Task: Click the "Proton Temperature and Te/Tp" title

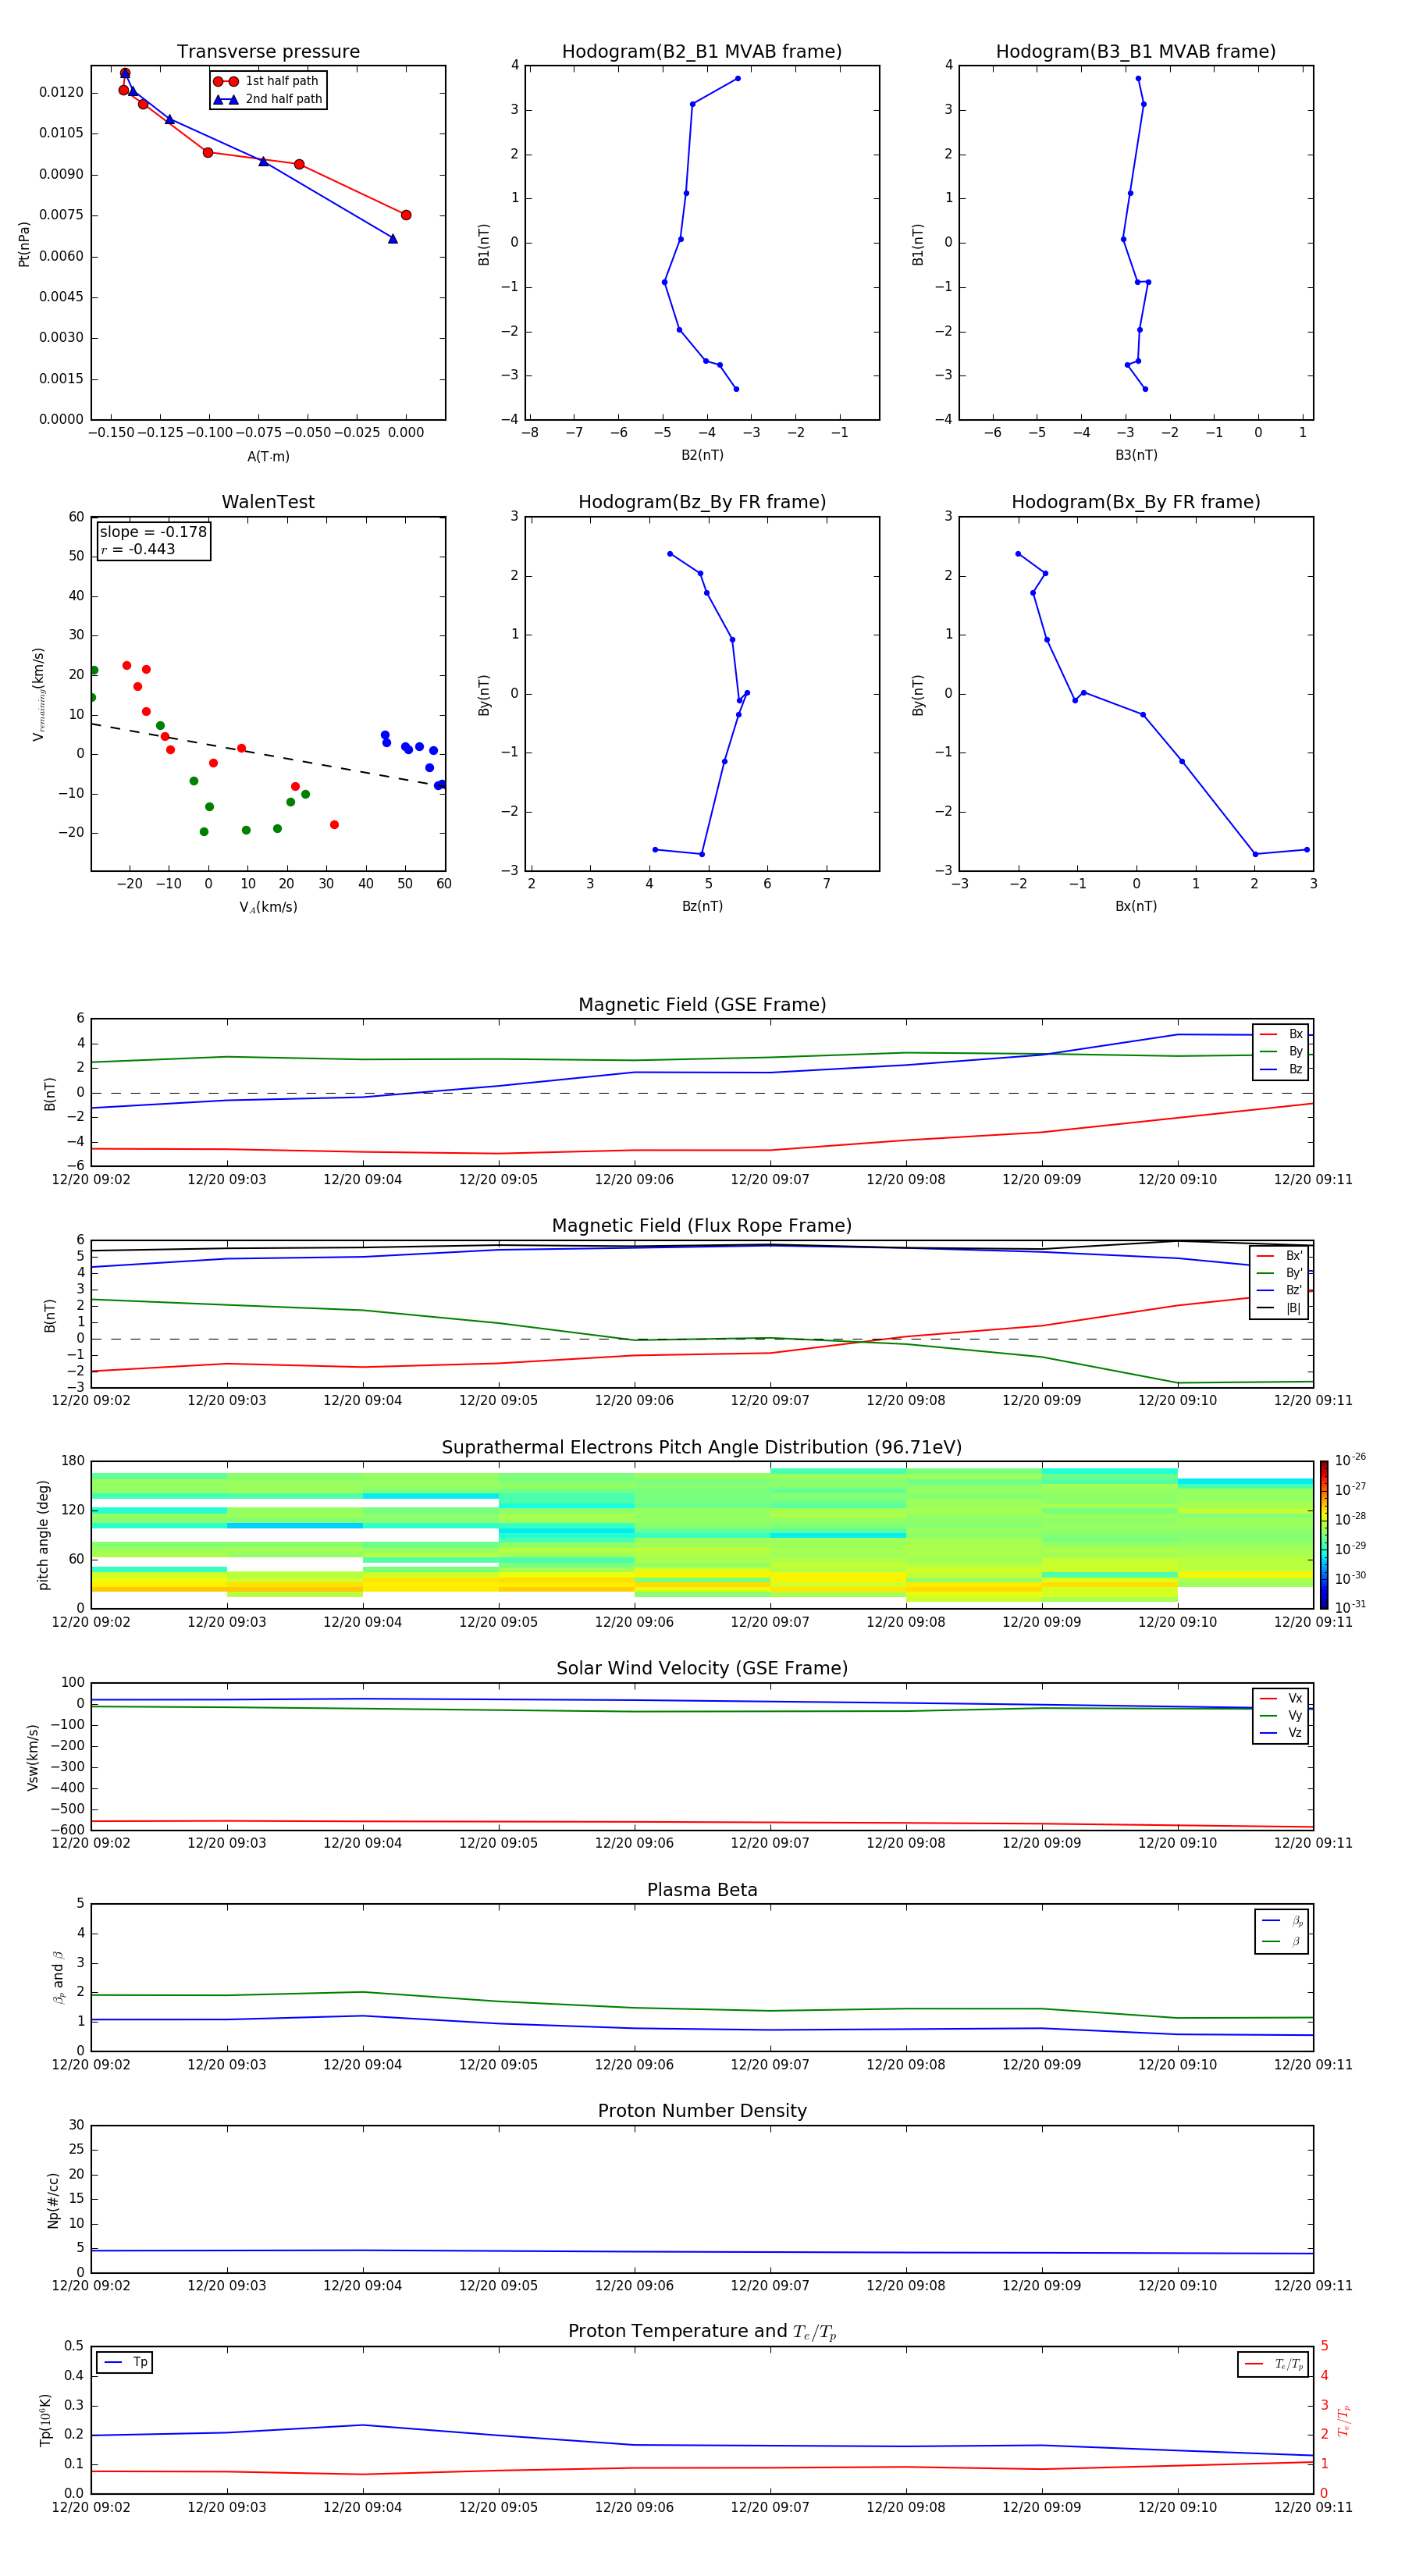Action: (702, 2332)
